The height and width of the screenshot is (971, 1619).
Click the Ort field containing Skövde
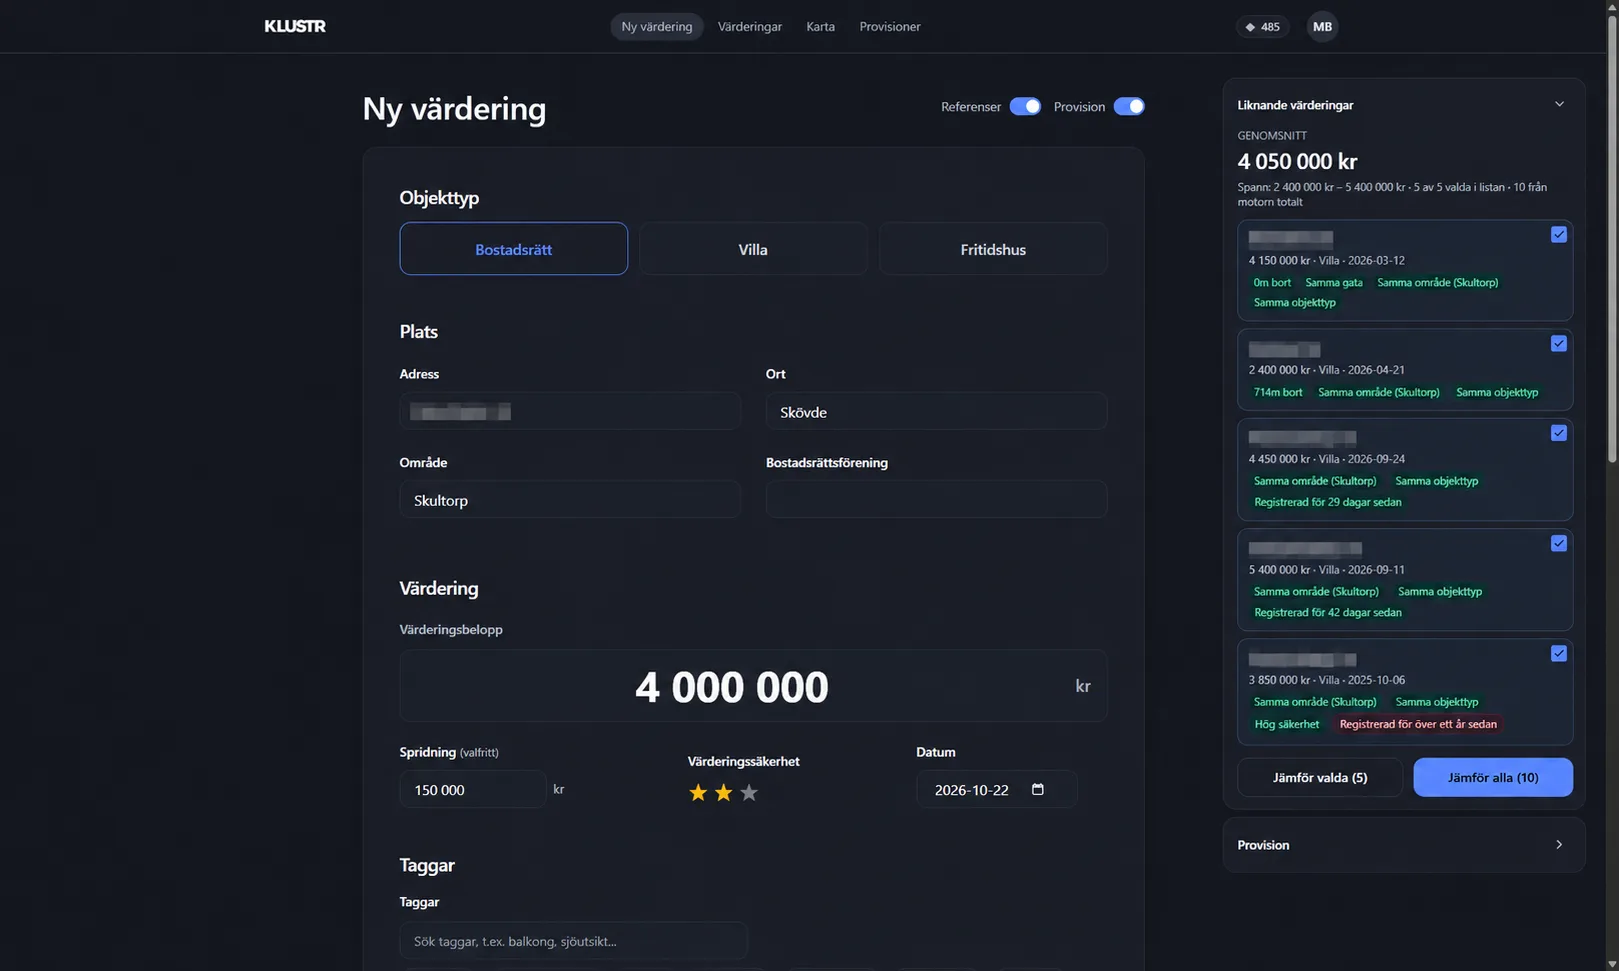point(936,411)
